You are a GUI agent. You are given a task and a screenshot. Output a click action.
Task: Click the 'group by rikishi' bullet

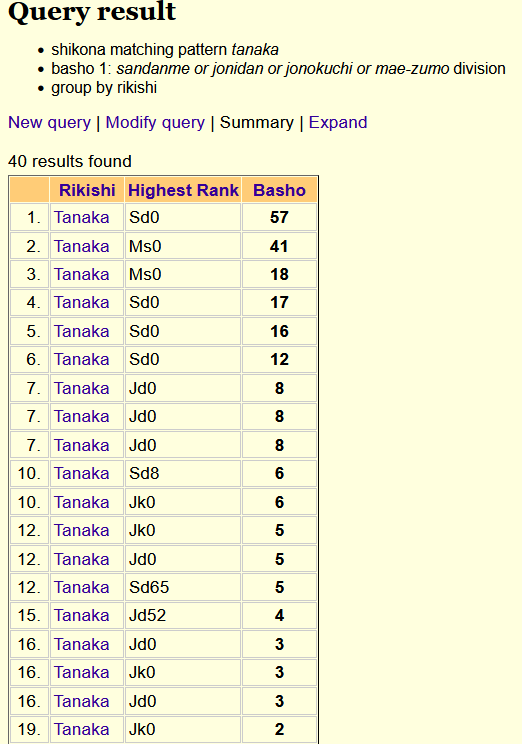pyautogui.click(x=104, y=88)
